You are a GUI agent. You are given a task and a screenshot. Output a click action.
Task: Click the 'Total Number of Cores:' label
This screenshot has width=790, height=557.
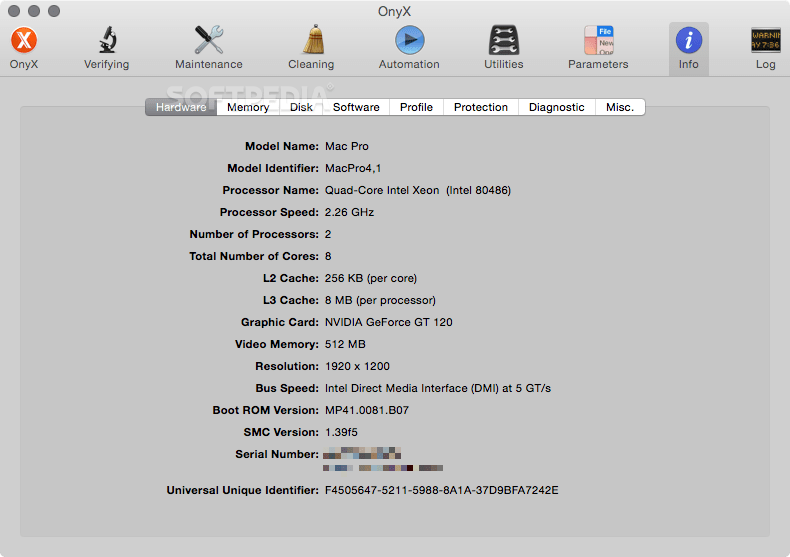point(254,256)
